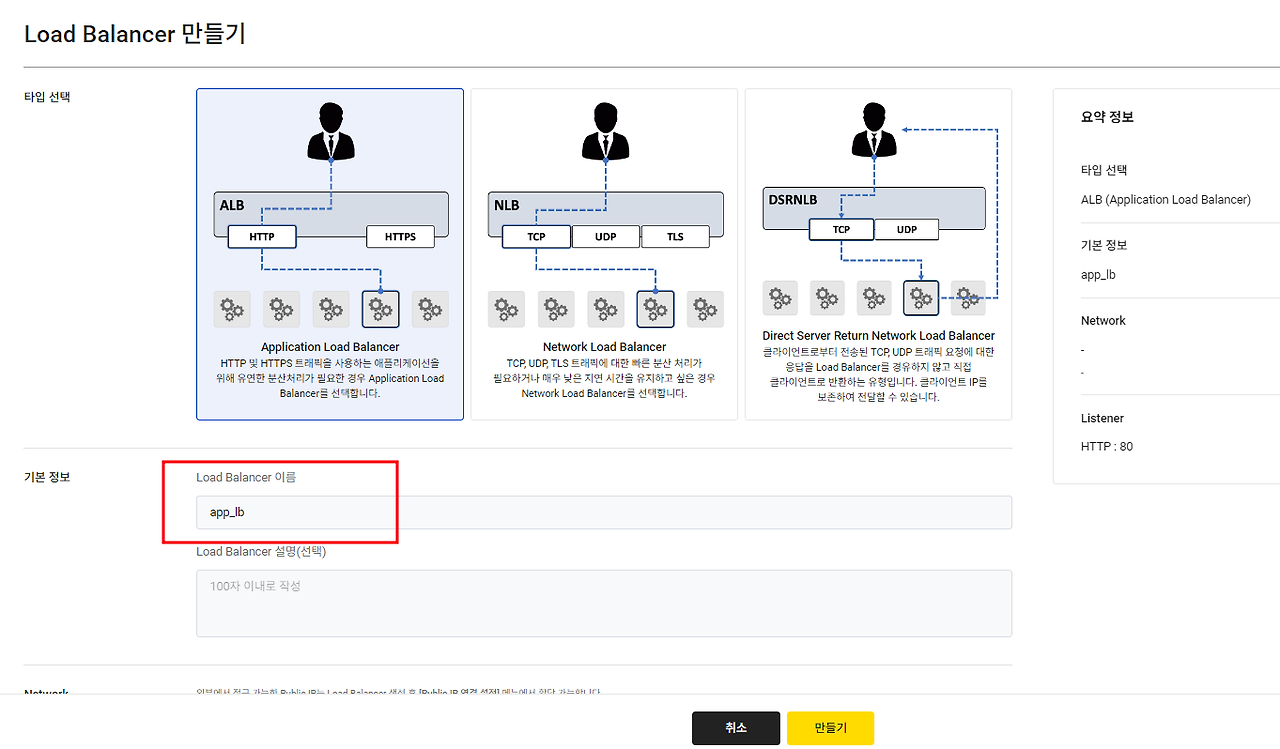The image size is (1280, 749).
Task: Click the user icon above the ALB diagram
Action: (x=331, y=131)
